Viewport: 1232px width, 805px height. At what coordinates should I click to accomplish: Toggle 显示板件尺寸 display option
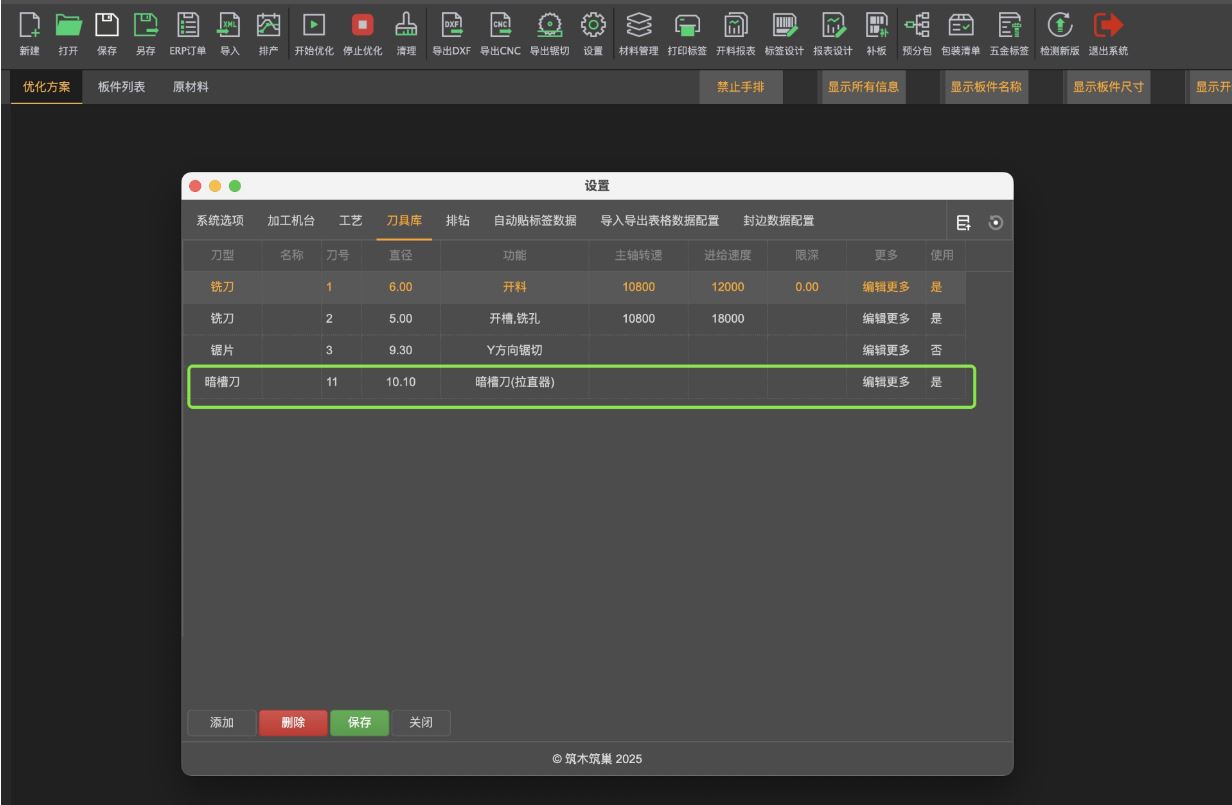1110,88
